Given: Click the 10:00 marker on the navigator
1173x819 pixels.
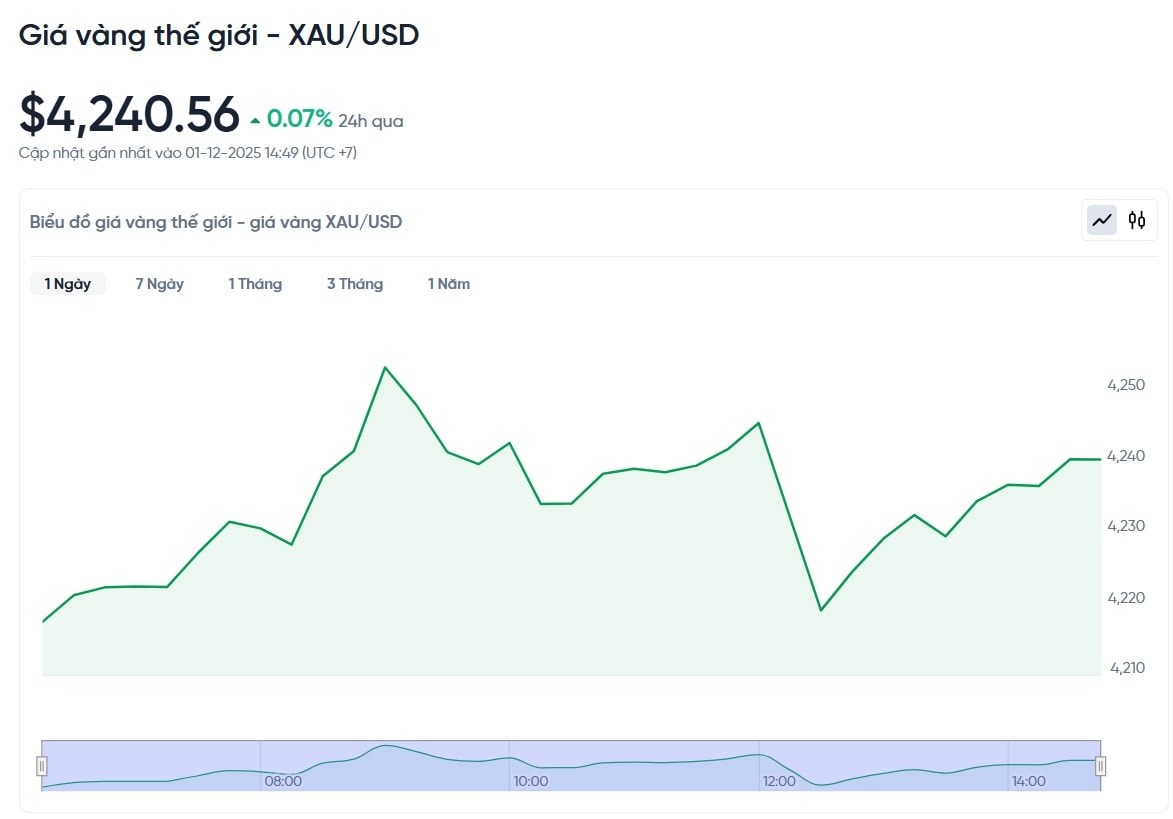Looking at the screenshot, I should (x=530, y=781).
